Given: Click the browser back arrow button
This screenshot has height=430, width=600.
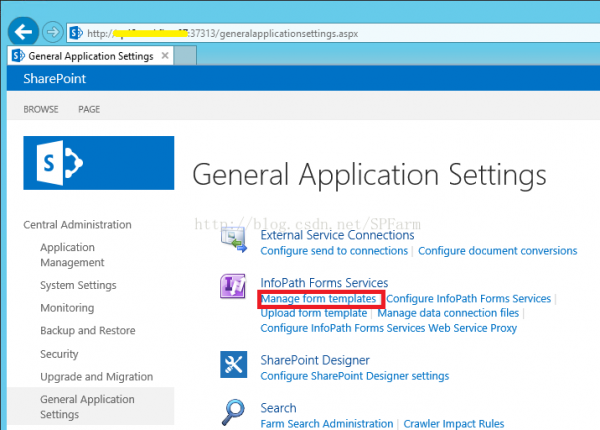Looking at the screenshot, I should (23, 32).
